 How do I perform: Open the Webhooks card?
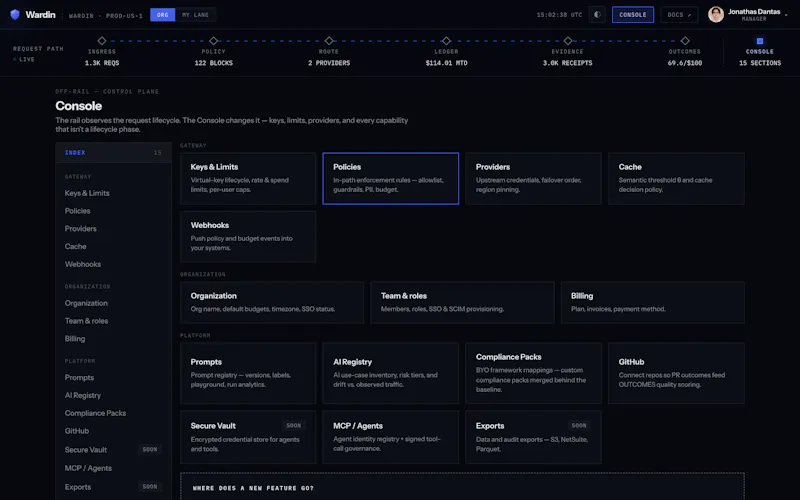pos(248,237)
